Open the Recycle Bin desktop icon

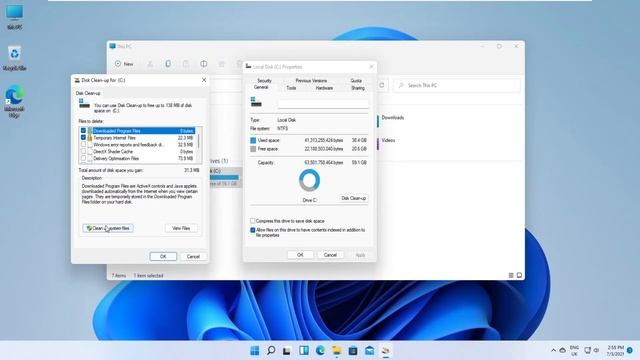pos(14,58)
